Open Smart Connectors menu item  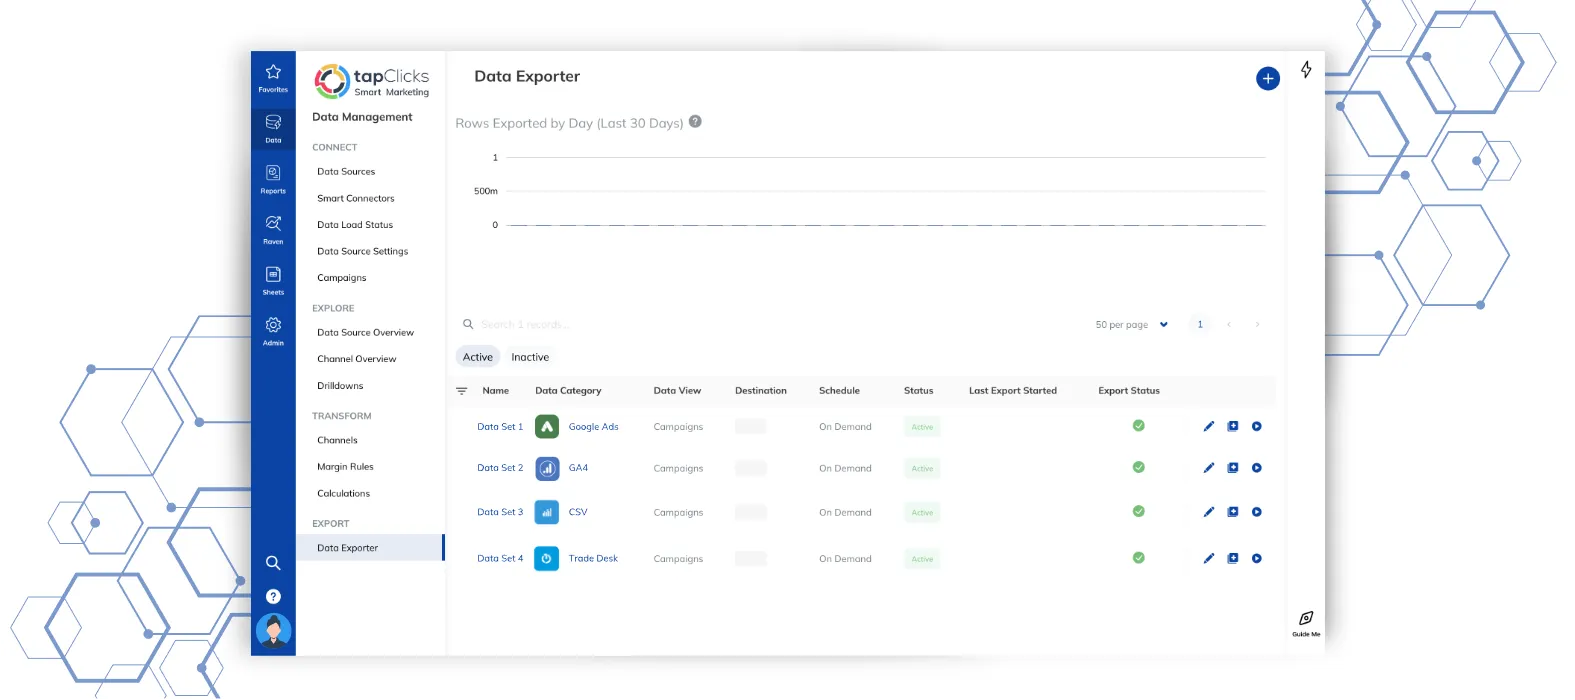click(356, 198)
